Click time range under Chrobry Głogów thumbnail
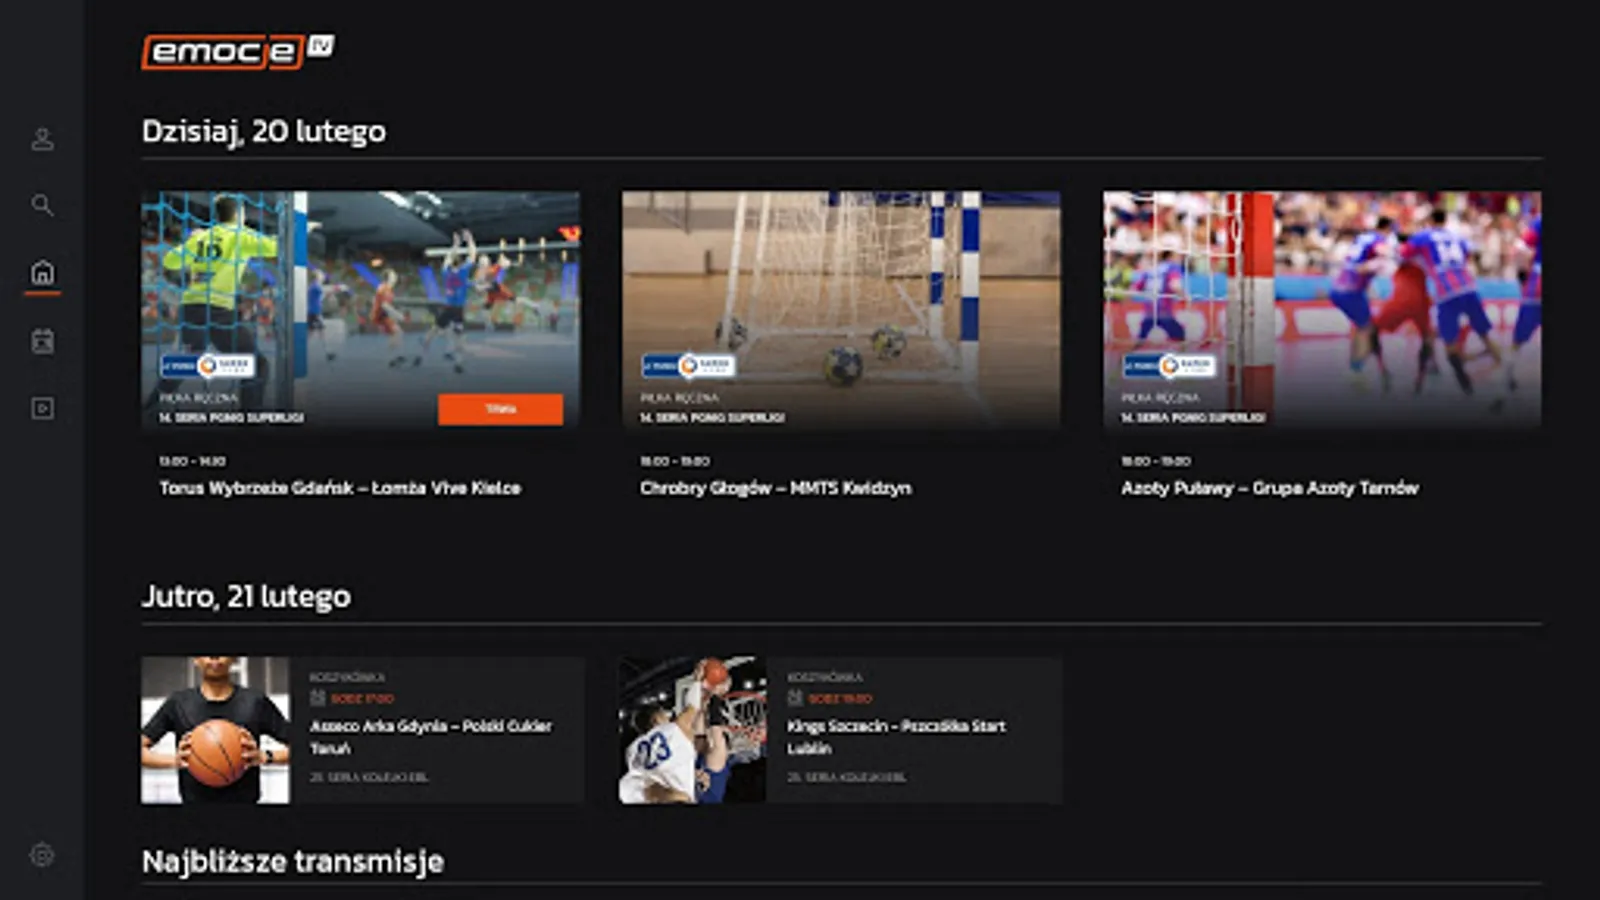This screenshot has height=900, width=1600. coord(675,461)
